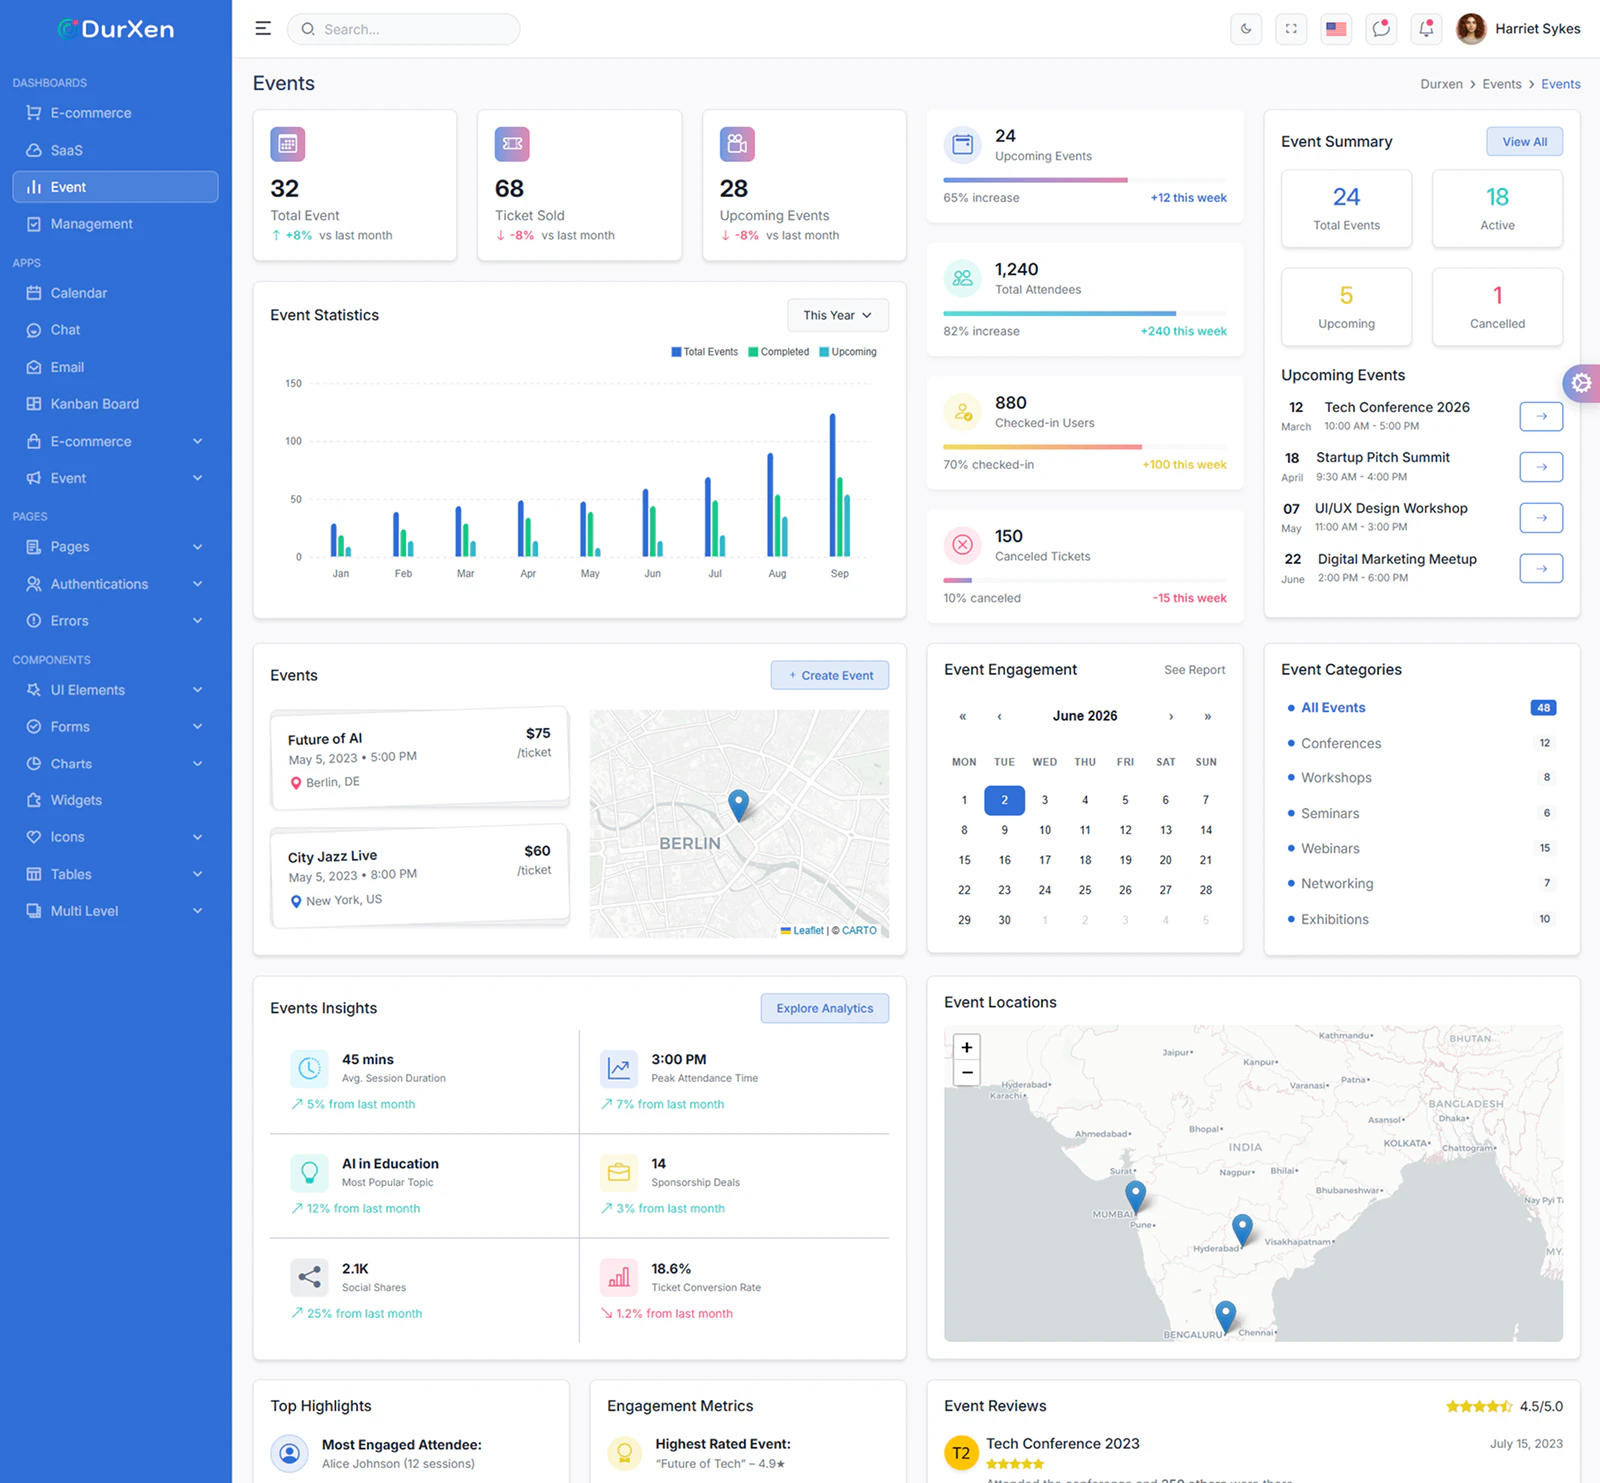
Task: Expand E-commerce apps submenu
Action: point(115,441)
